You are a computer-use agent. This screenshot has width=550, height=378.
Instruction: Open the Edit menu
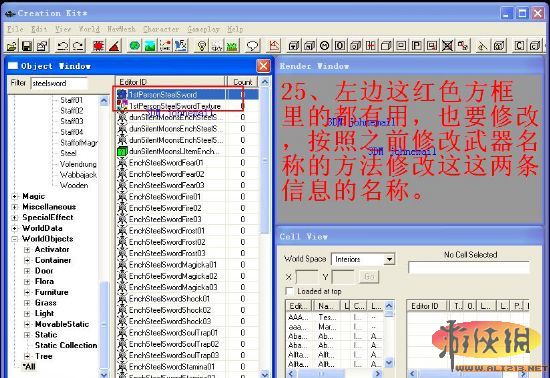point(39,29)
